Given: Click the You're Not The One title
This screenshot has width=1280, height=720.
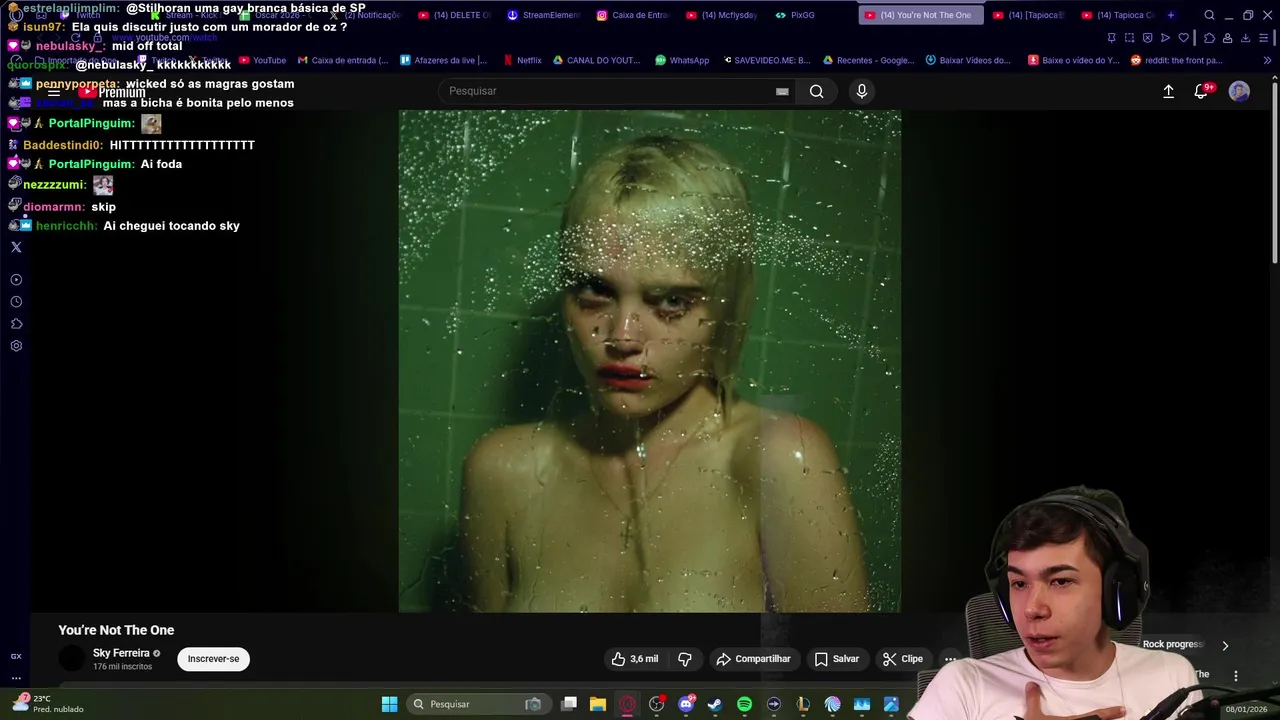Looking at the screenshot, I should pyautogui.click(x=116, y=630).
